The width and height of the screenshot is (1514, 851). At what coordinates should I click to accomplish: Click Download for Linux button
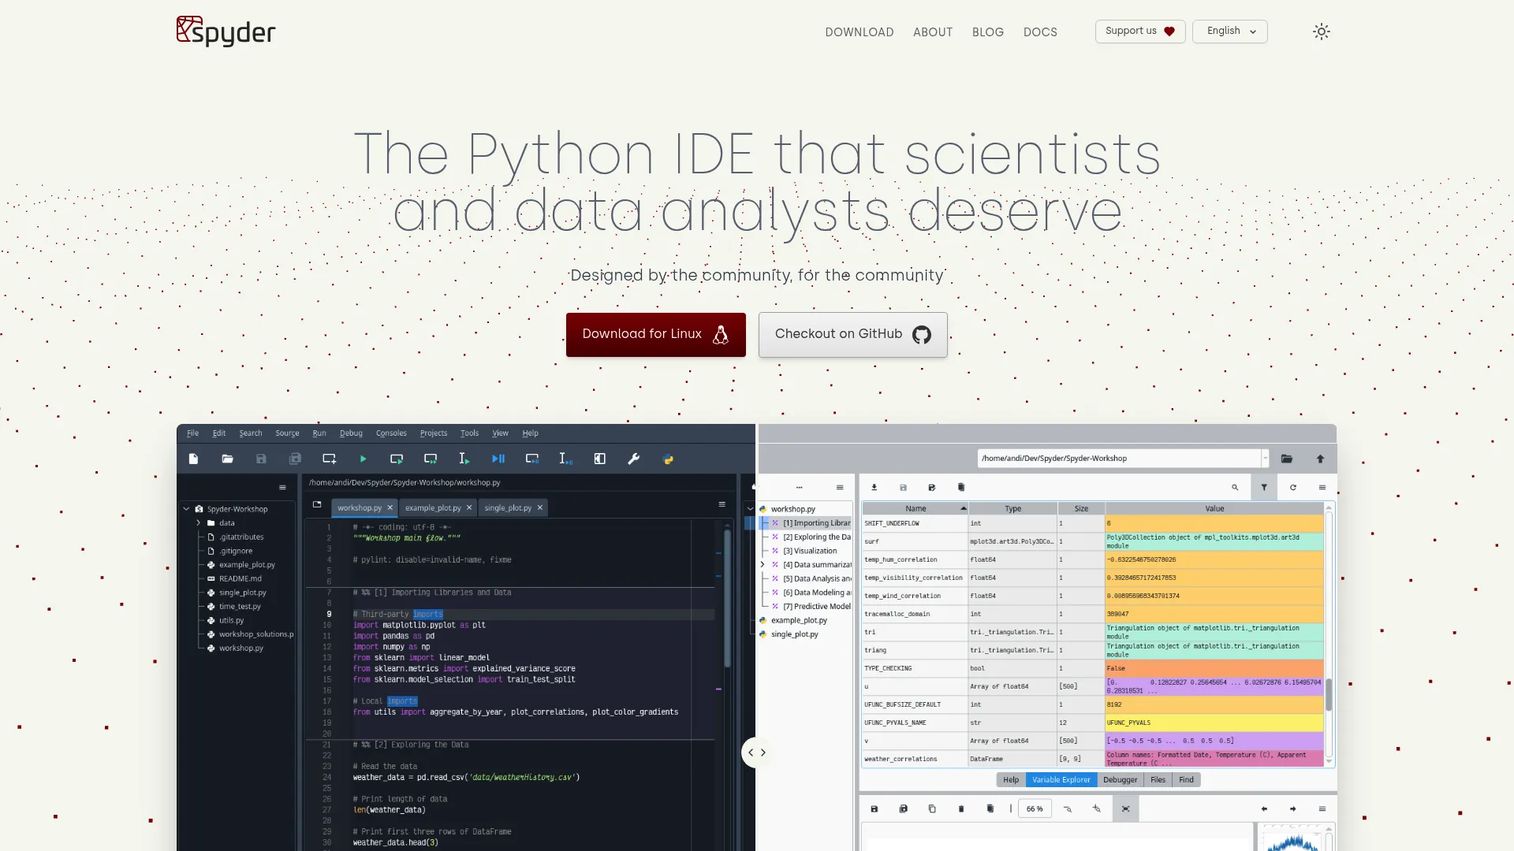(656, 334)
